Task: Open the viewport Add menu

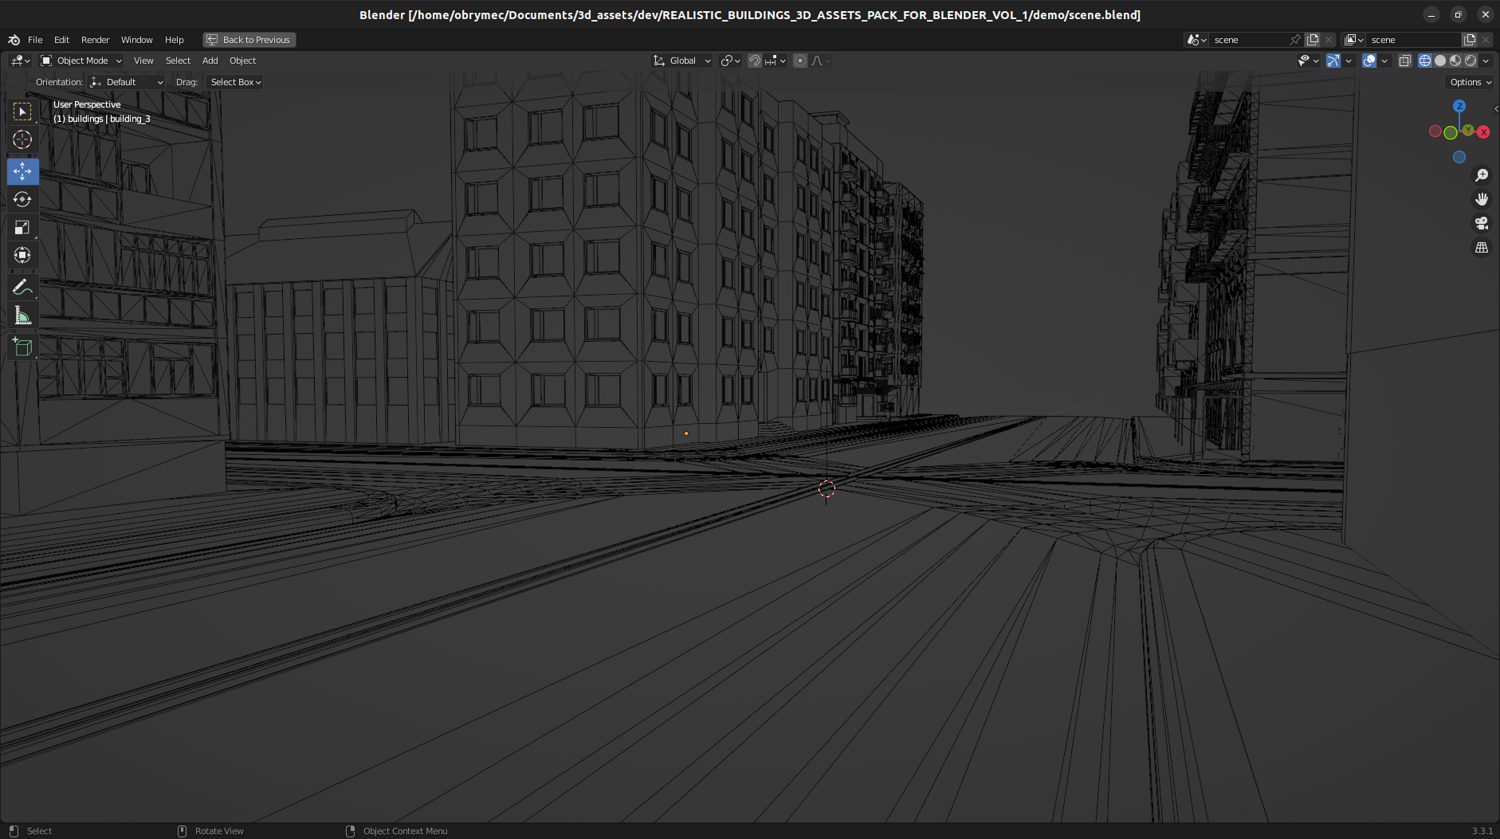Action: (210, 61)
